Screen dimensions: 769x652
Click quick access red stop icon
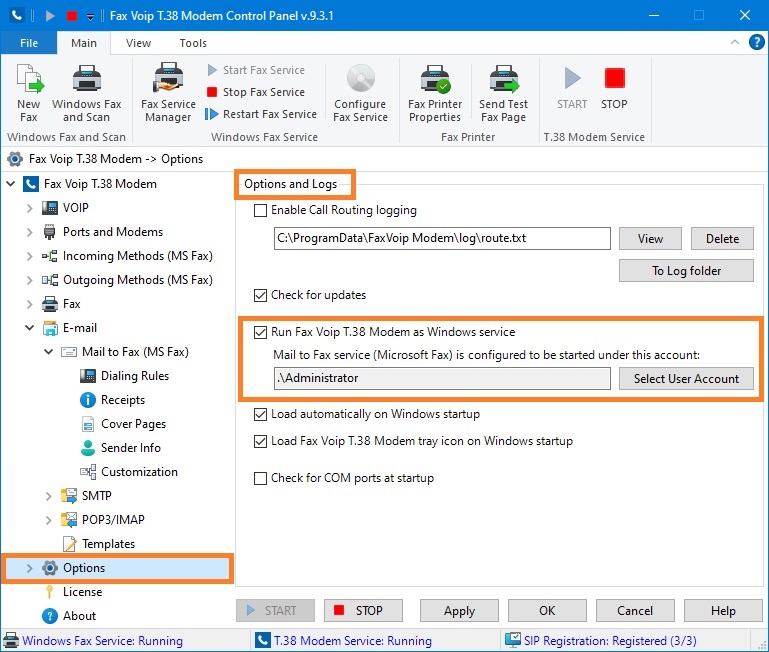(72, 16)
